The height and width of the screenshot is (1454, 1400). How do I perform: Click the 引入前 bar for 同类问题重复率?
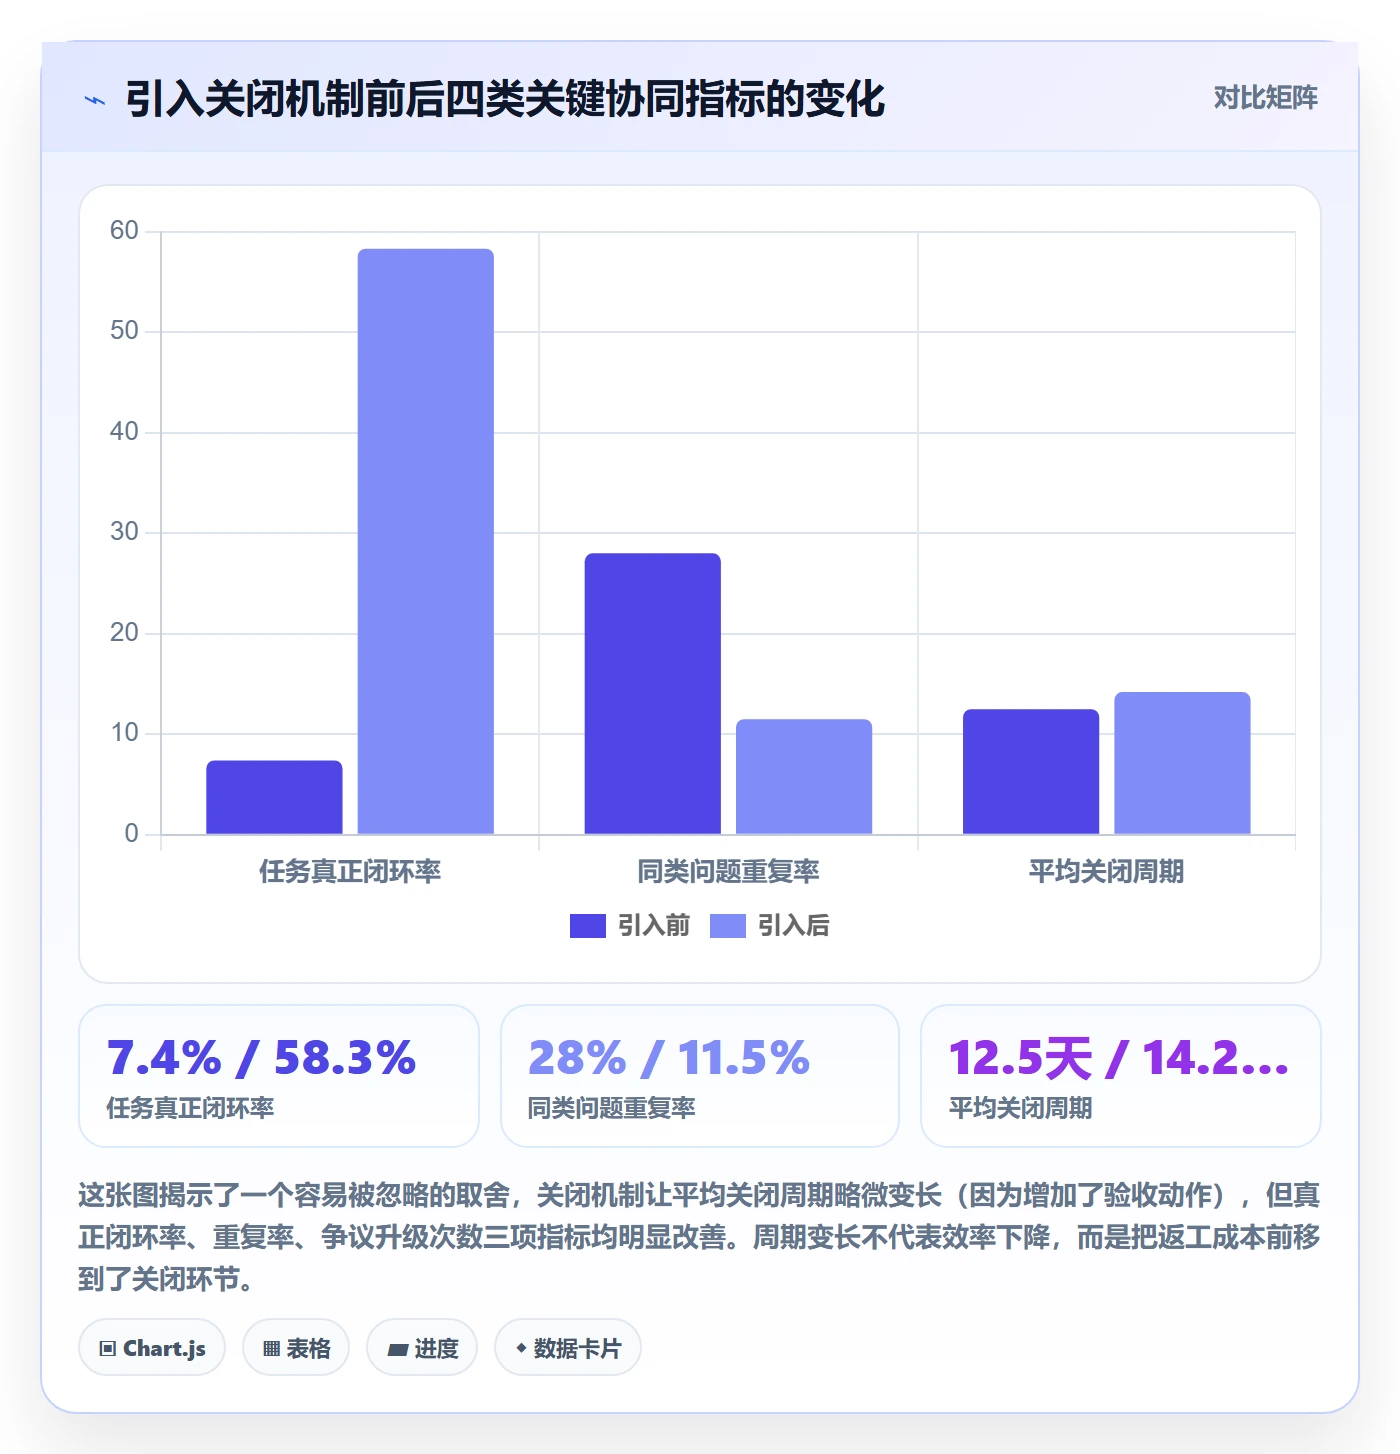(x=653, y=693)
